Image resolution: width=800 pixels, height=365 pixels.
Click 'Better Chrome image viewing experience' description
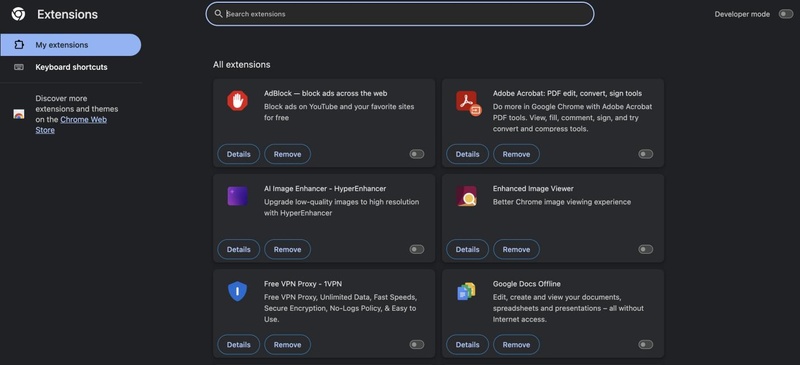[x=562, y=202]
